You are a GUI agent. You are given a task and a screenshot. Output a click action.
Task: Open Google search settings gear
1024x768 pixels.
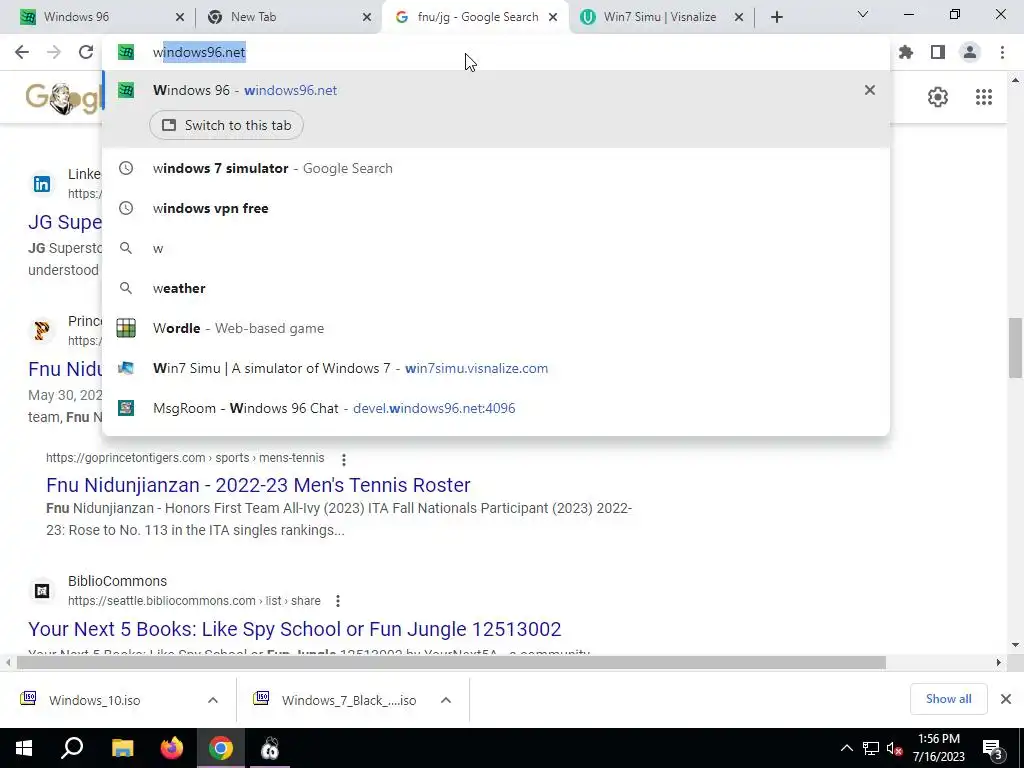938,97
